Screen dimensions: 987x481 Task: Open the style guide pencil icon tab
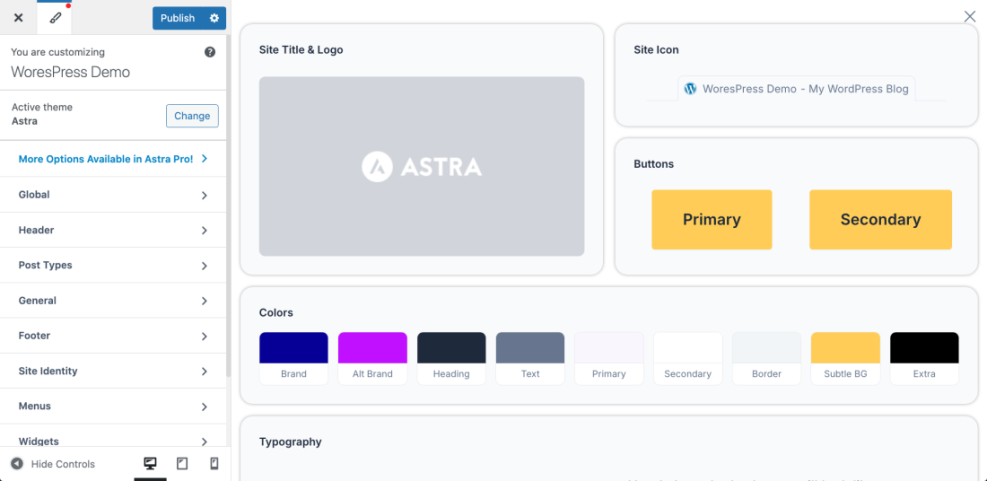click(55, 18)
